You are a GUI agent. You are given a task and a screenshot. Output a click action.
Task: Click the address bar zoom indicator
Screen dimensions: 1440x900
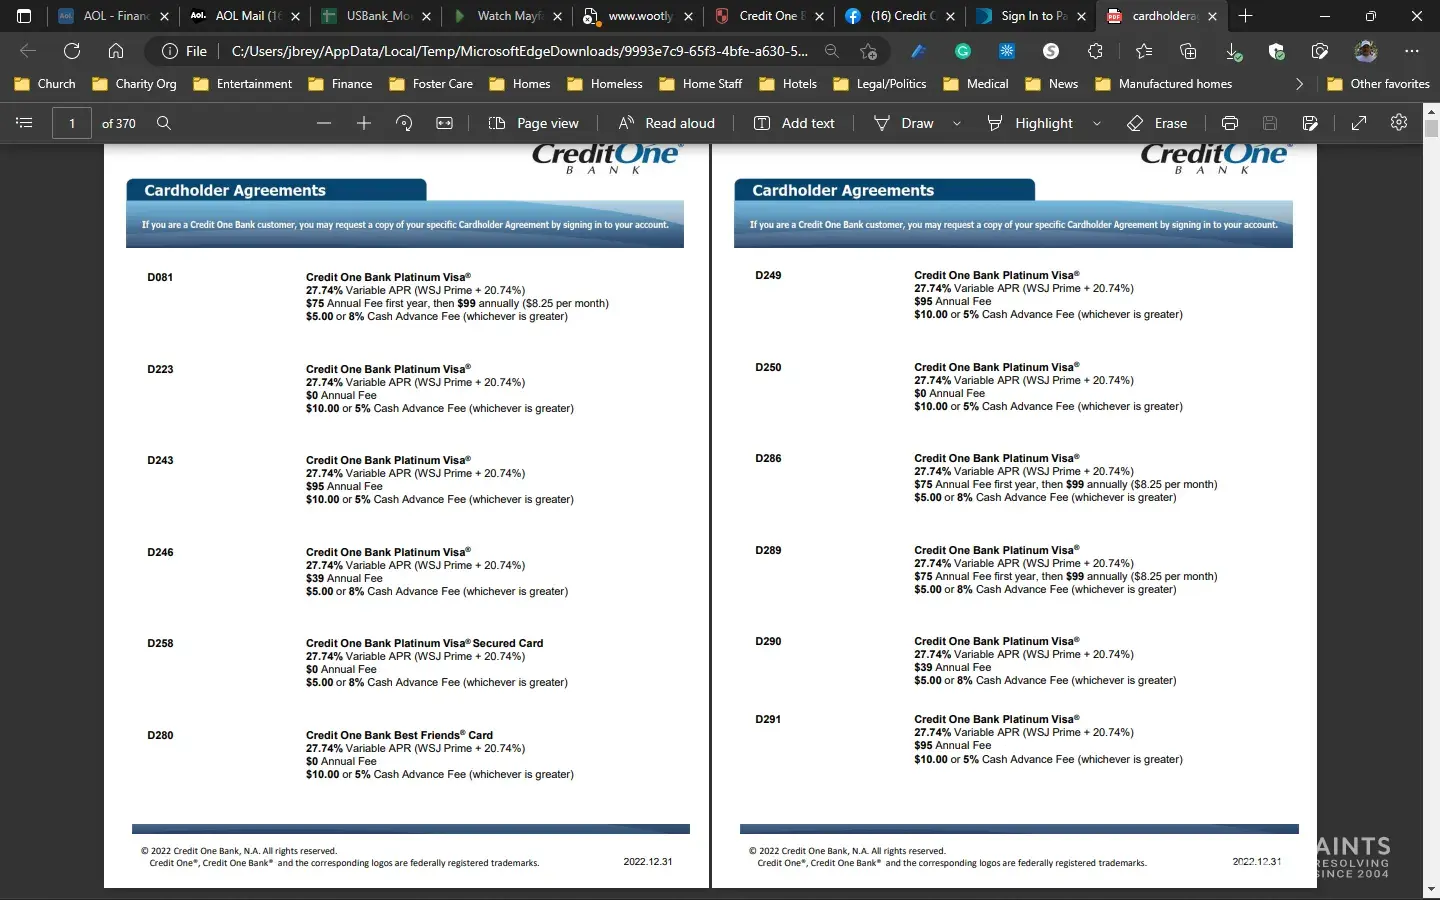coord(832,51)
